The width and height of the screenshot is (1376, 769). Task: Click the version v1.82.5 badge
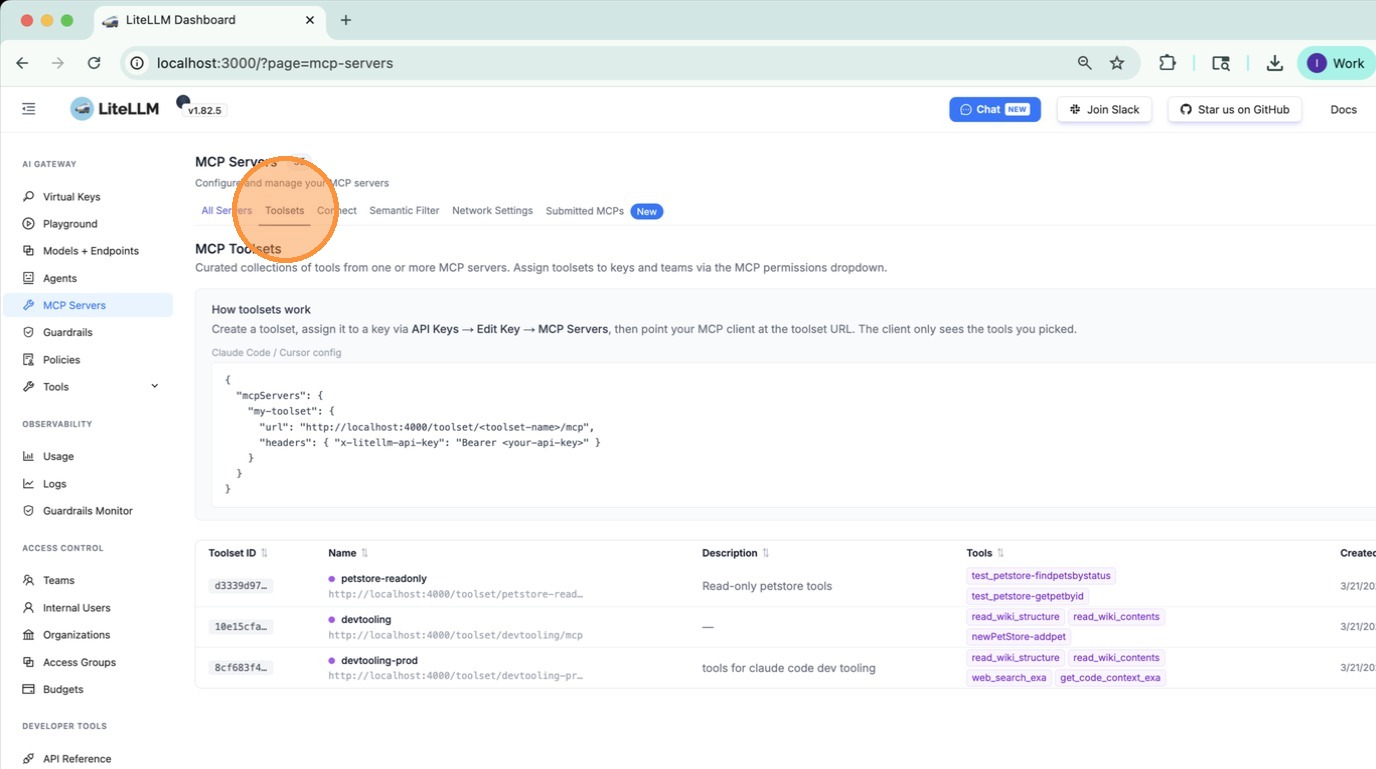pos(205,110)
